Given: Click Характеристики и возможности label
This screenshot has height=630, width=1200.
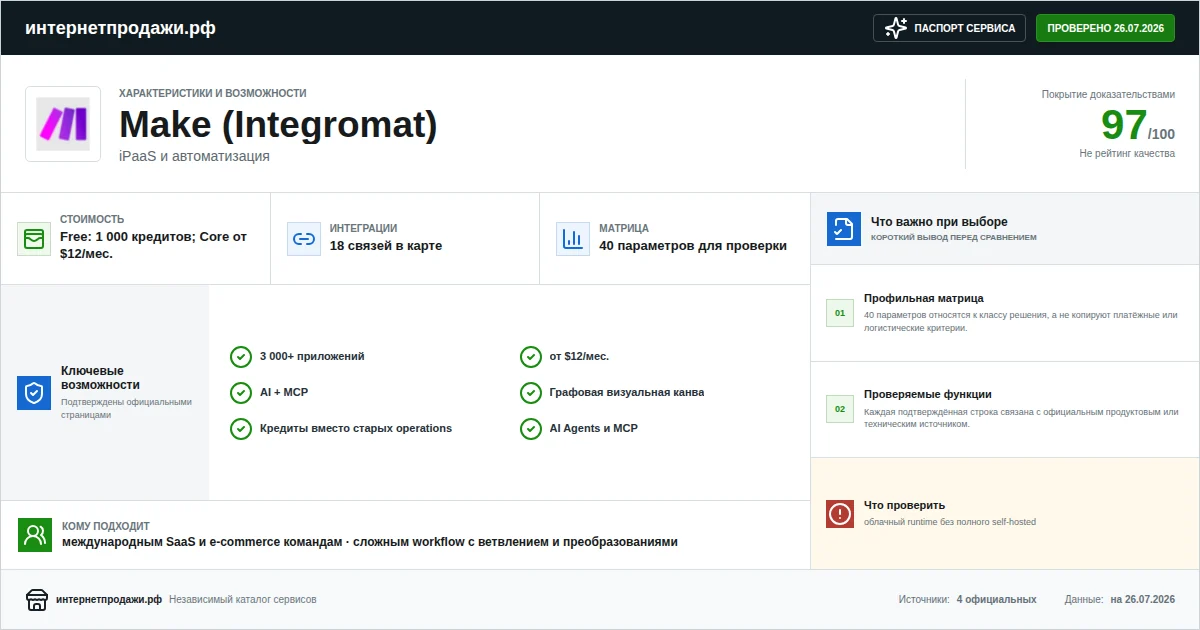Looking at the screenshot, I should (x=213, y=93).
